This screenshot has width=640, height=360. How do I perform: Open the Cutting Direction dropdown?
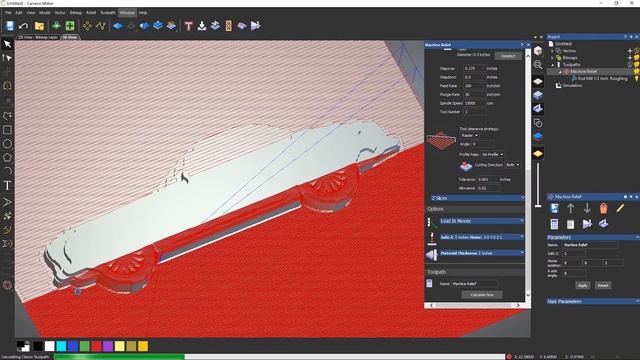tap(513, 165)
